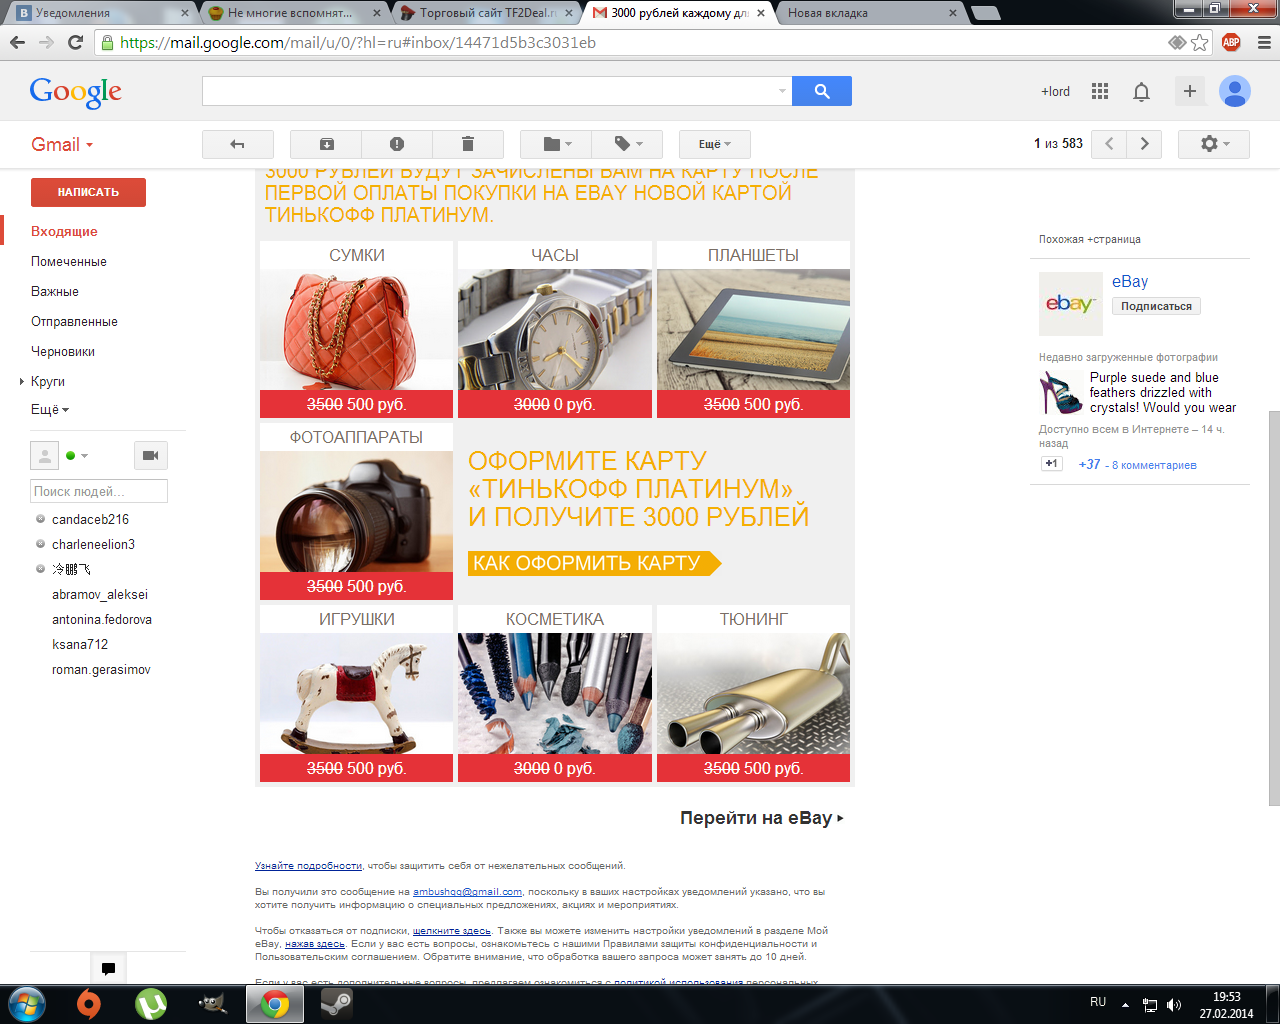Click the Поиск людей search field
Viewport: 1280px width, 1024px height.
[99, 491]
